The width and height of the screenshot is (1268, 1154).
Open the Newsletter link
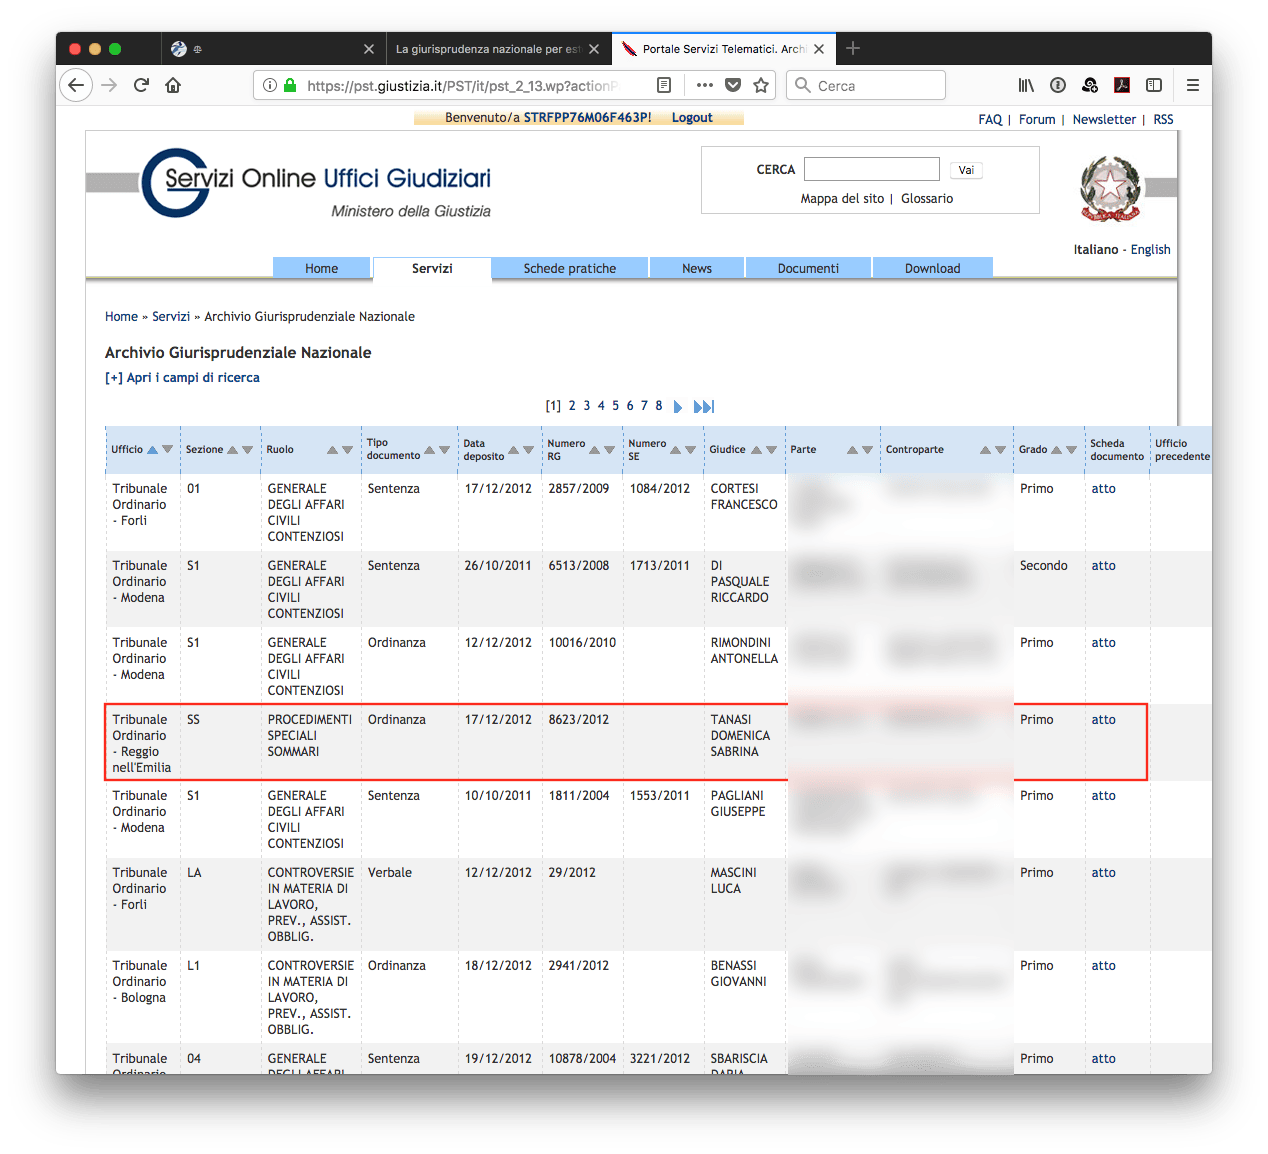coord(1104,120)
